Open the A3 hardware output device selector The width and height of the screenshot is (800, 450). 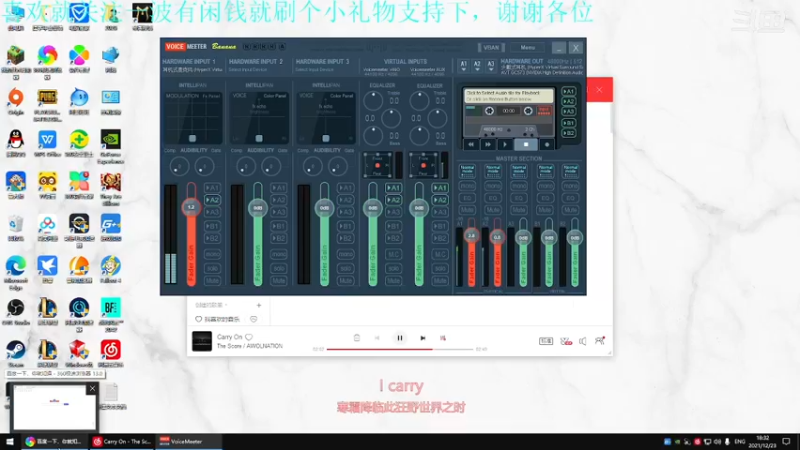(490, 65)
